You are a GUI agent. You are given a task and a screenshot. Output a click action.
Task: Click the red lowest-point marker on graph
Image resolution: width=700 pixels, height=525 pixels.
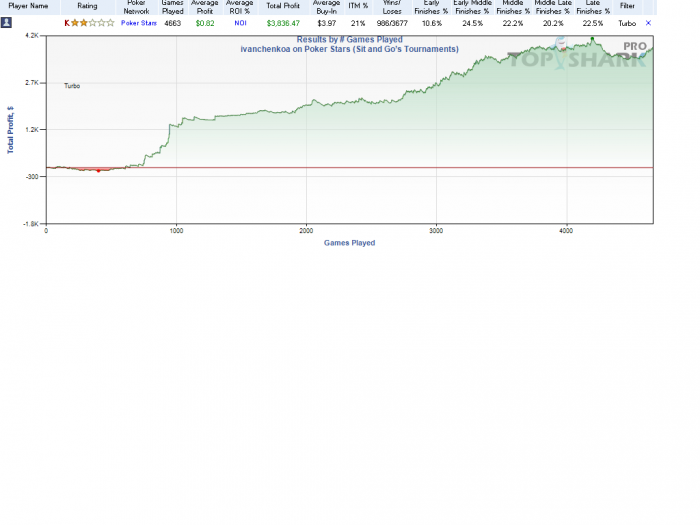click(99, 171)
